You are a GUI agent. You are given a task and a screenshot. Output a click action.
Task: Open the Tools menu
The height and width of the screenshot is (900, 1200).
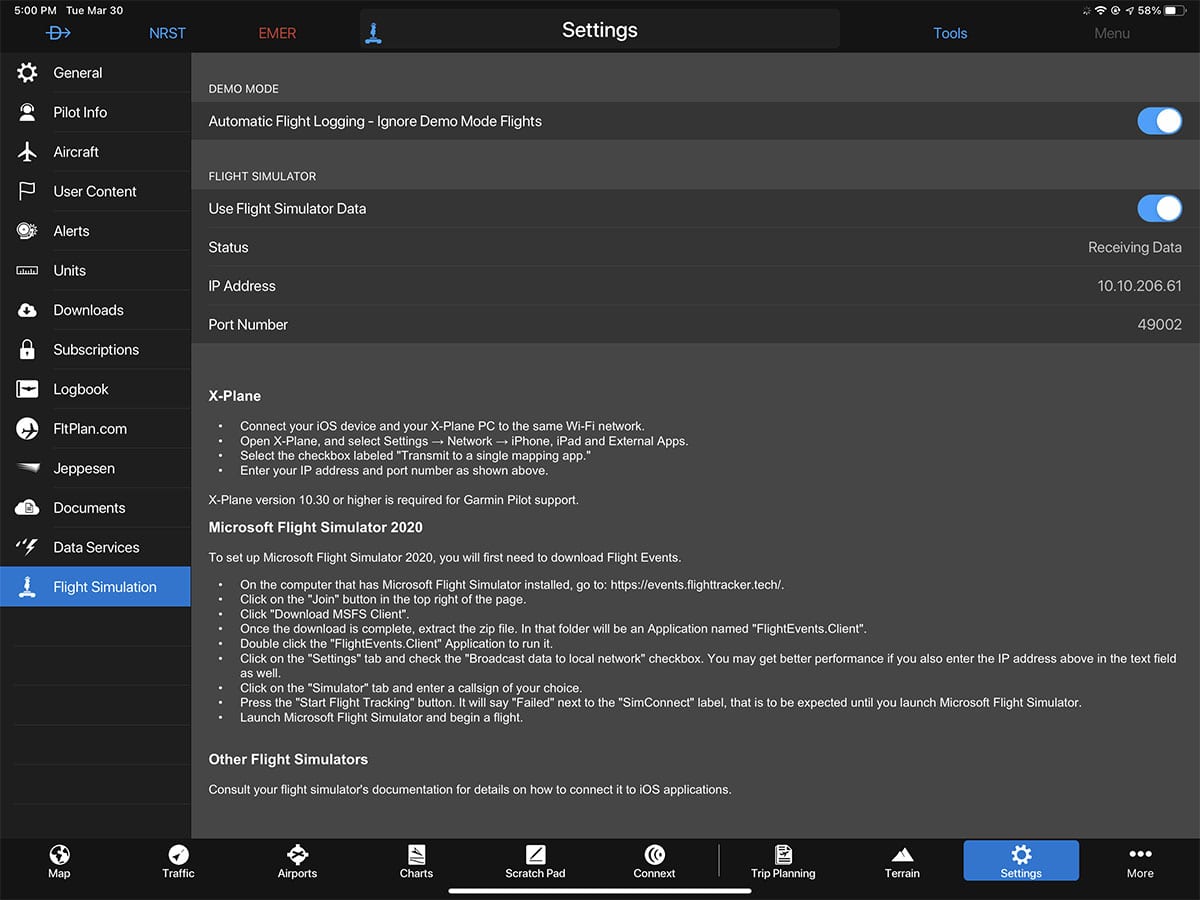tap(950, 33)
